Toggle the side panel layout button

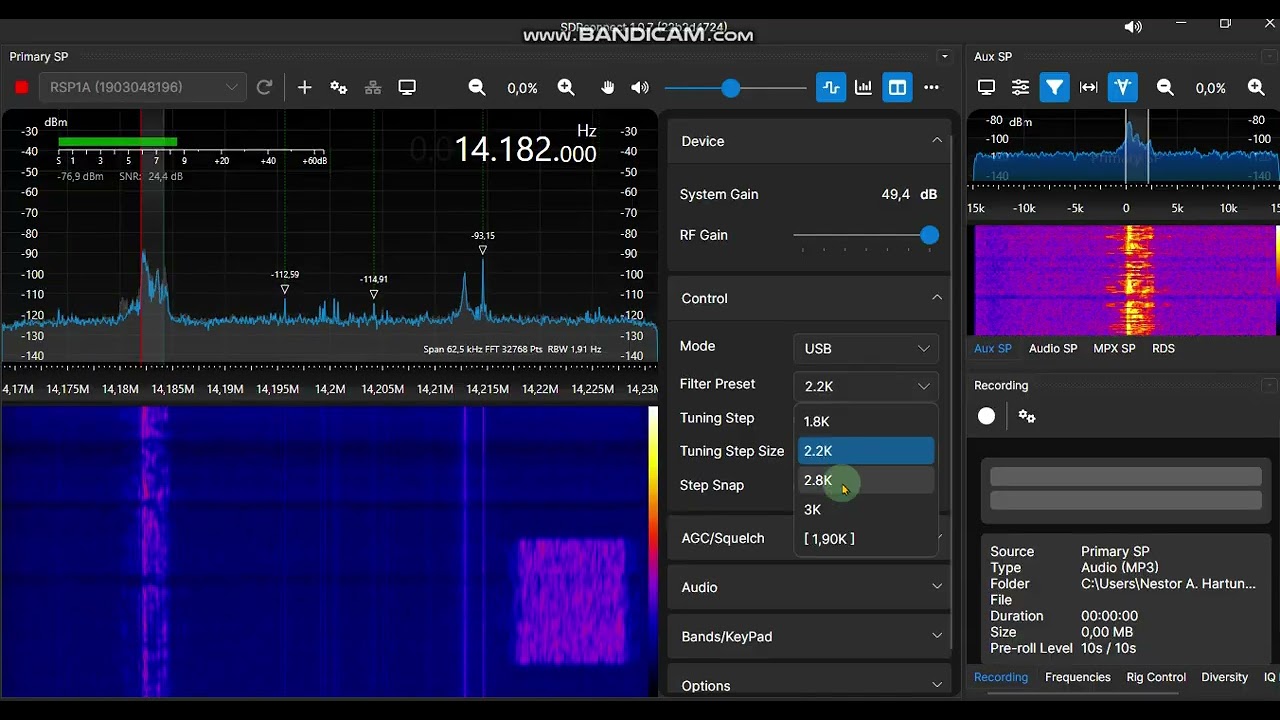pyautogui.click(x=898, y=88)
